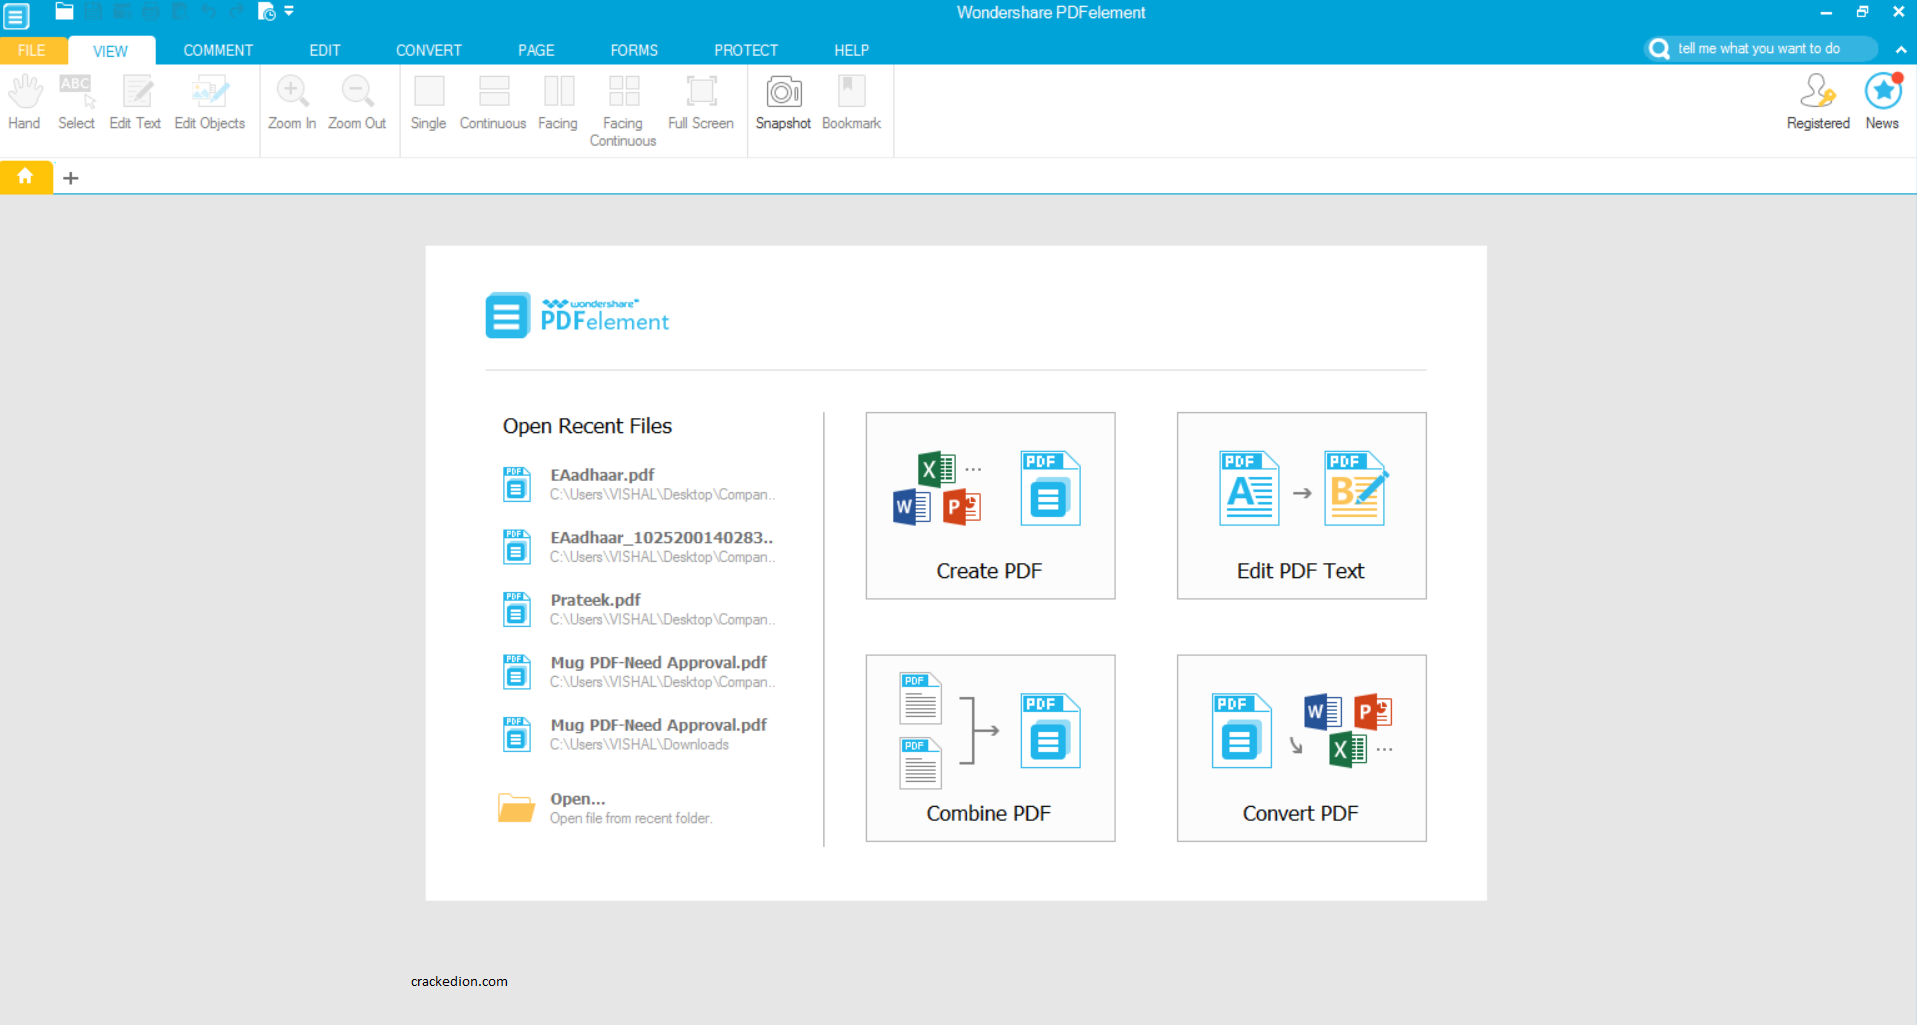The width and height of the screenshot is (1917, 1025).
Task: Open recent file Prateek.pdf
Action: coord(640,609)
